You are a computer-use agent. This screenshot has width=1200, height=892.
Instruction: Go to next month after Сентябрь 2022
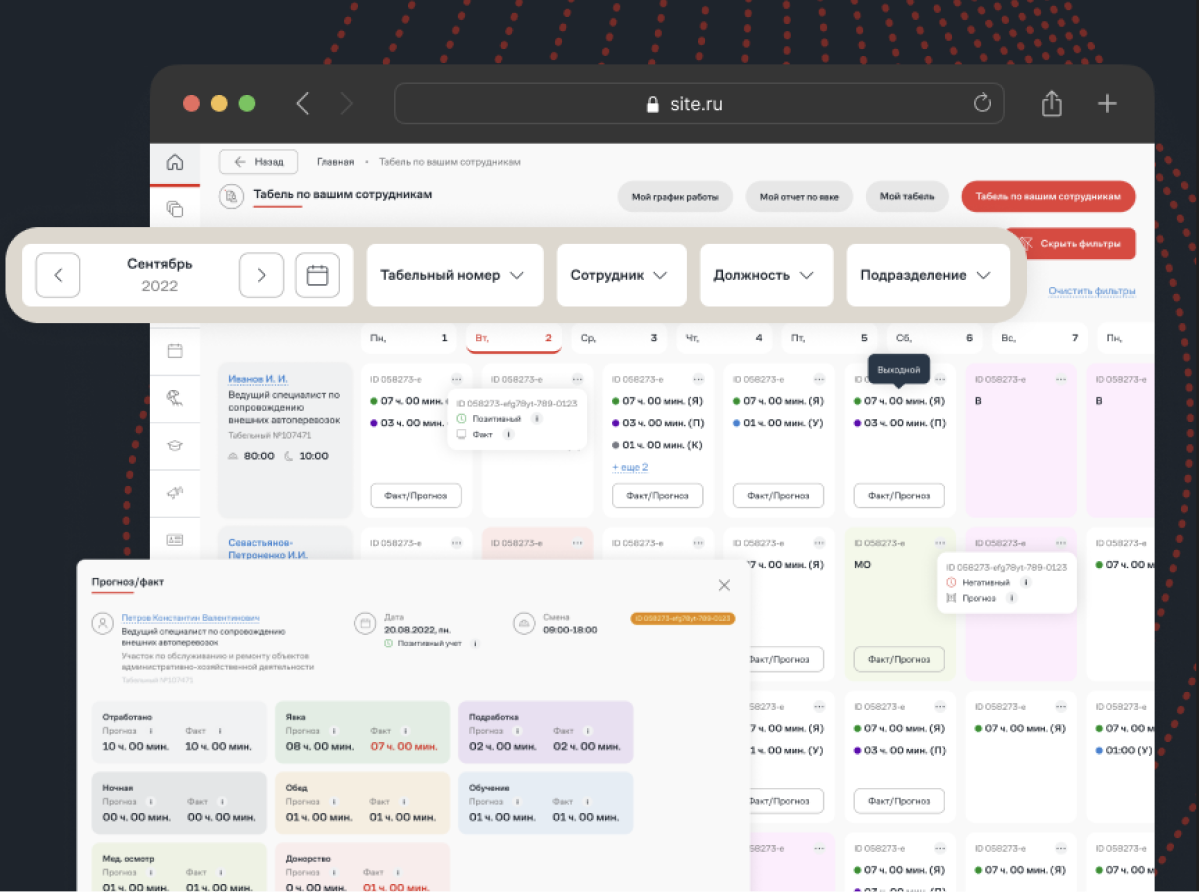click(261, 275)
